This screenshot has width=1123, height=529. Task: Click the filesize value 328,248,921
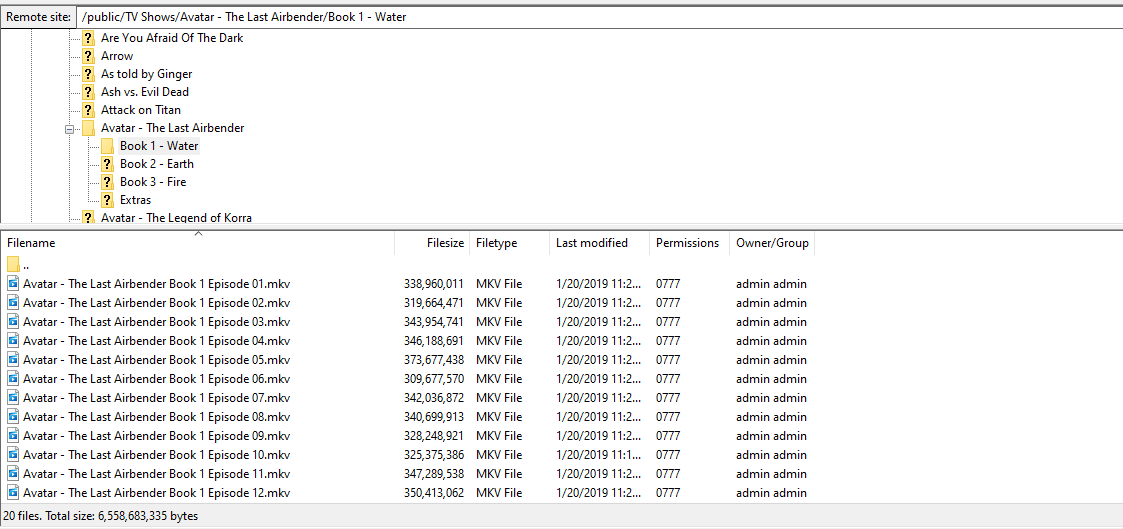coord(433,435)
